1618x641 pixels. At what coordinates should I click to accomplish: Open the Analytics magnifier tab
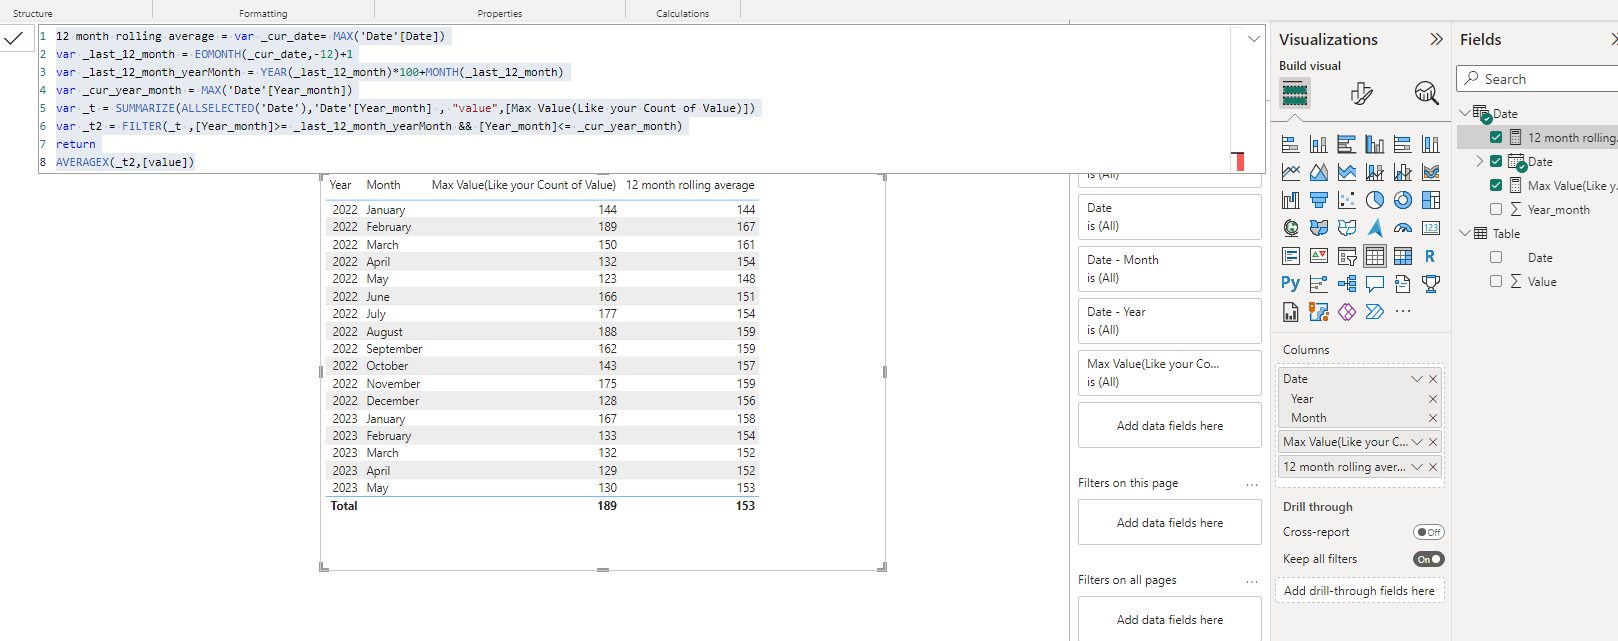point(1426,93)
